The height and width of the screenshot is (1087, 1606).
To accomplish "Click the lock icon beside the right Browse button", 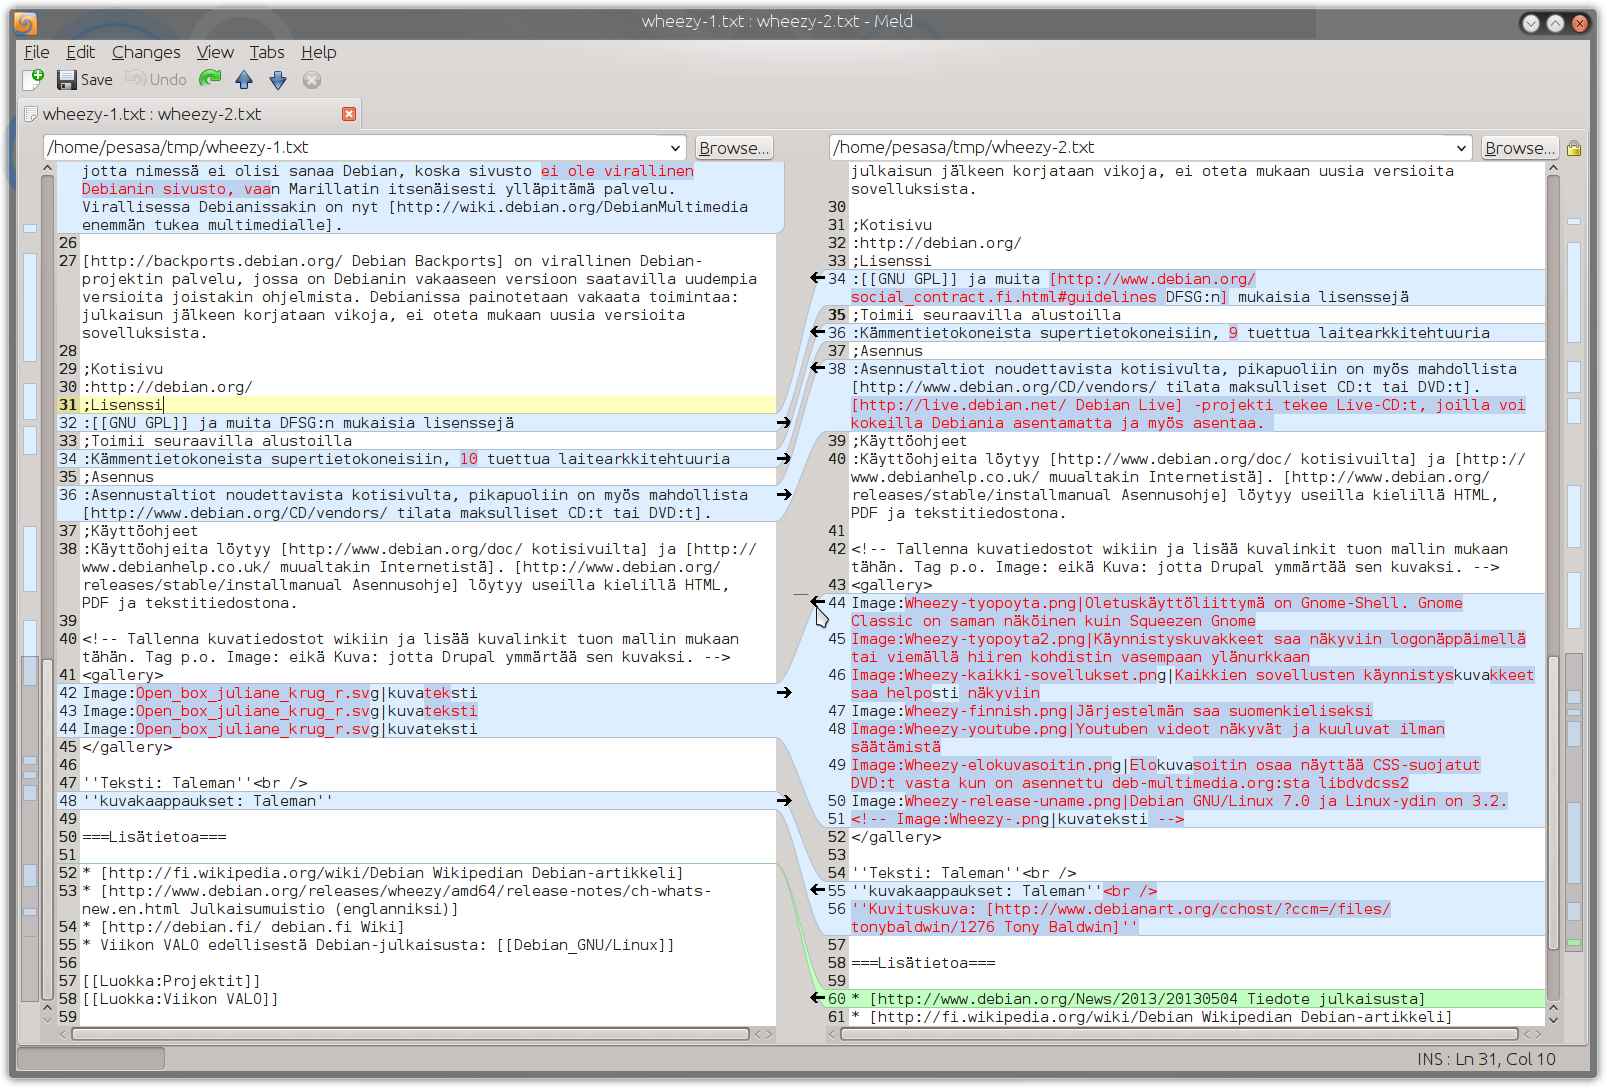I will click(x=1574, y=148).
